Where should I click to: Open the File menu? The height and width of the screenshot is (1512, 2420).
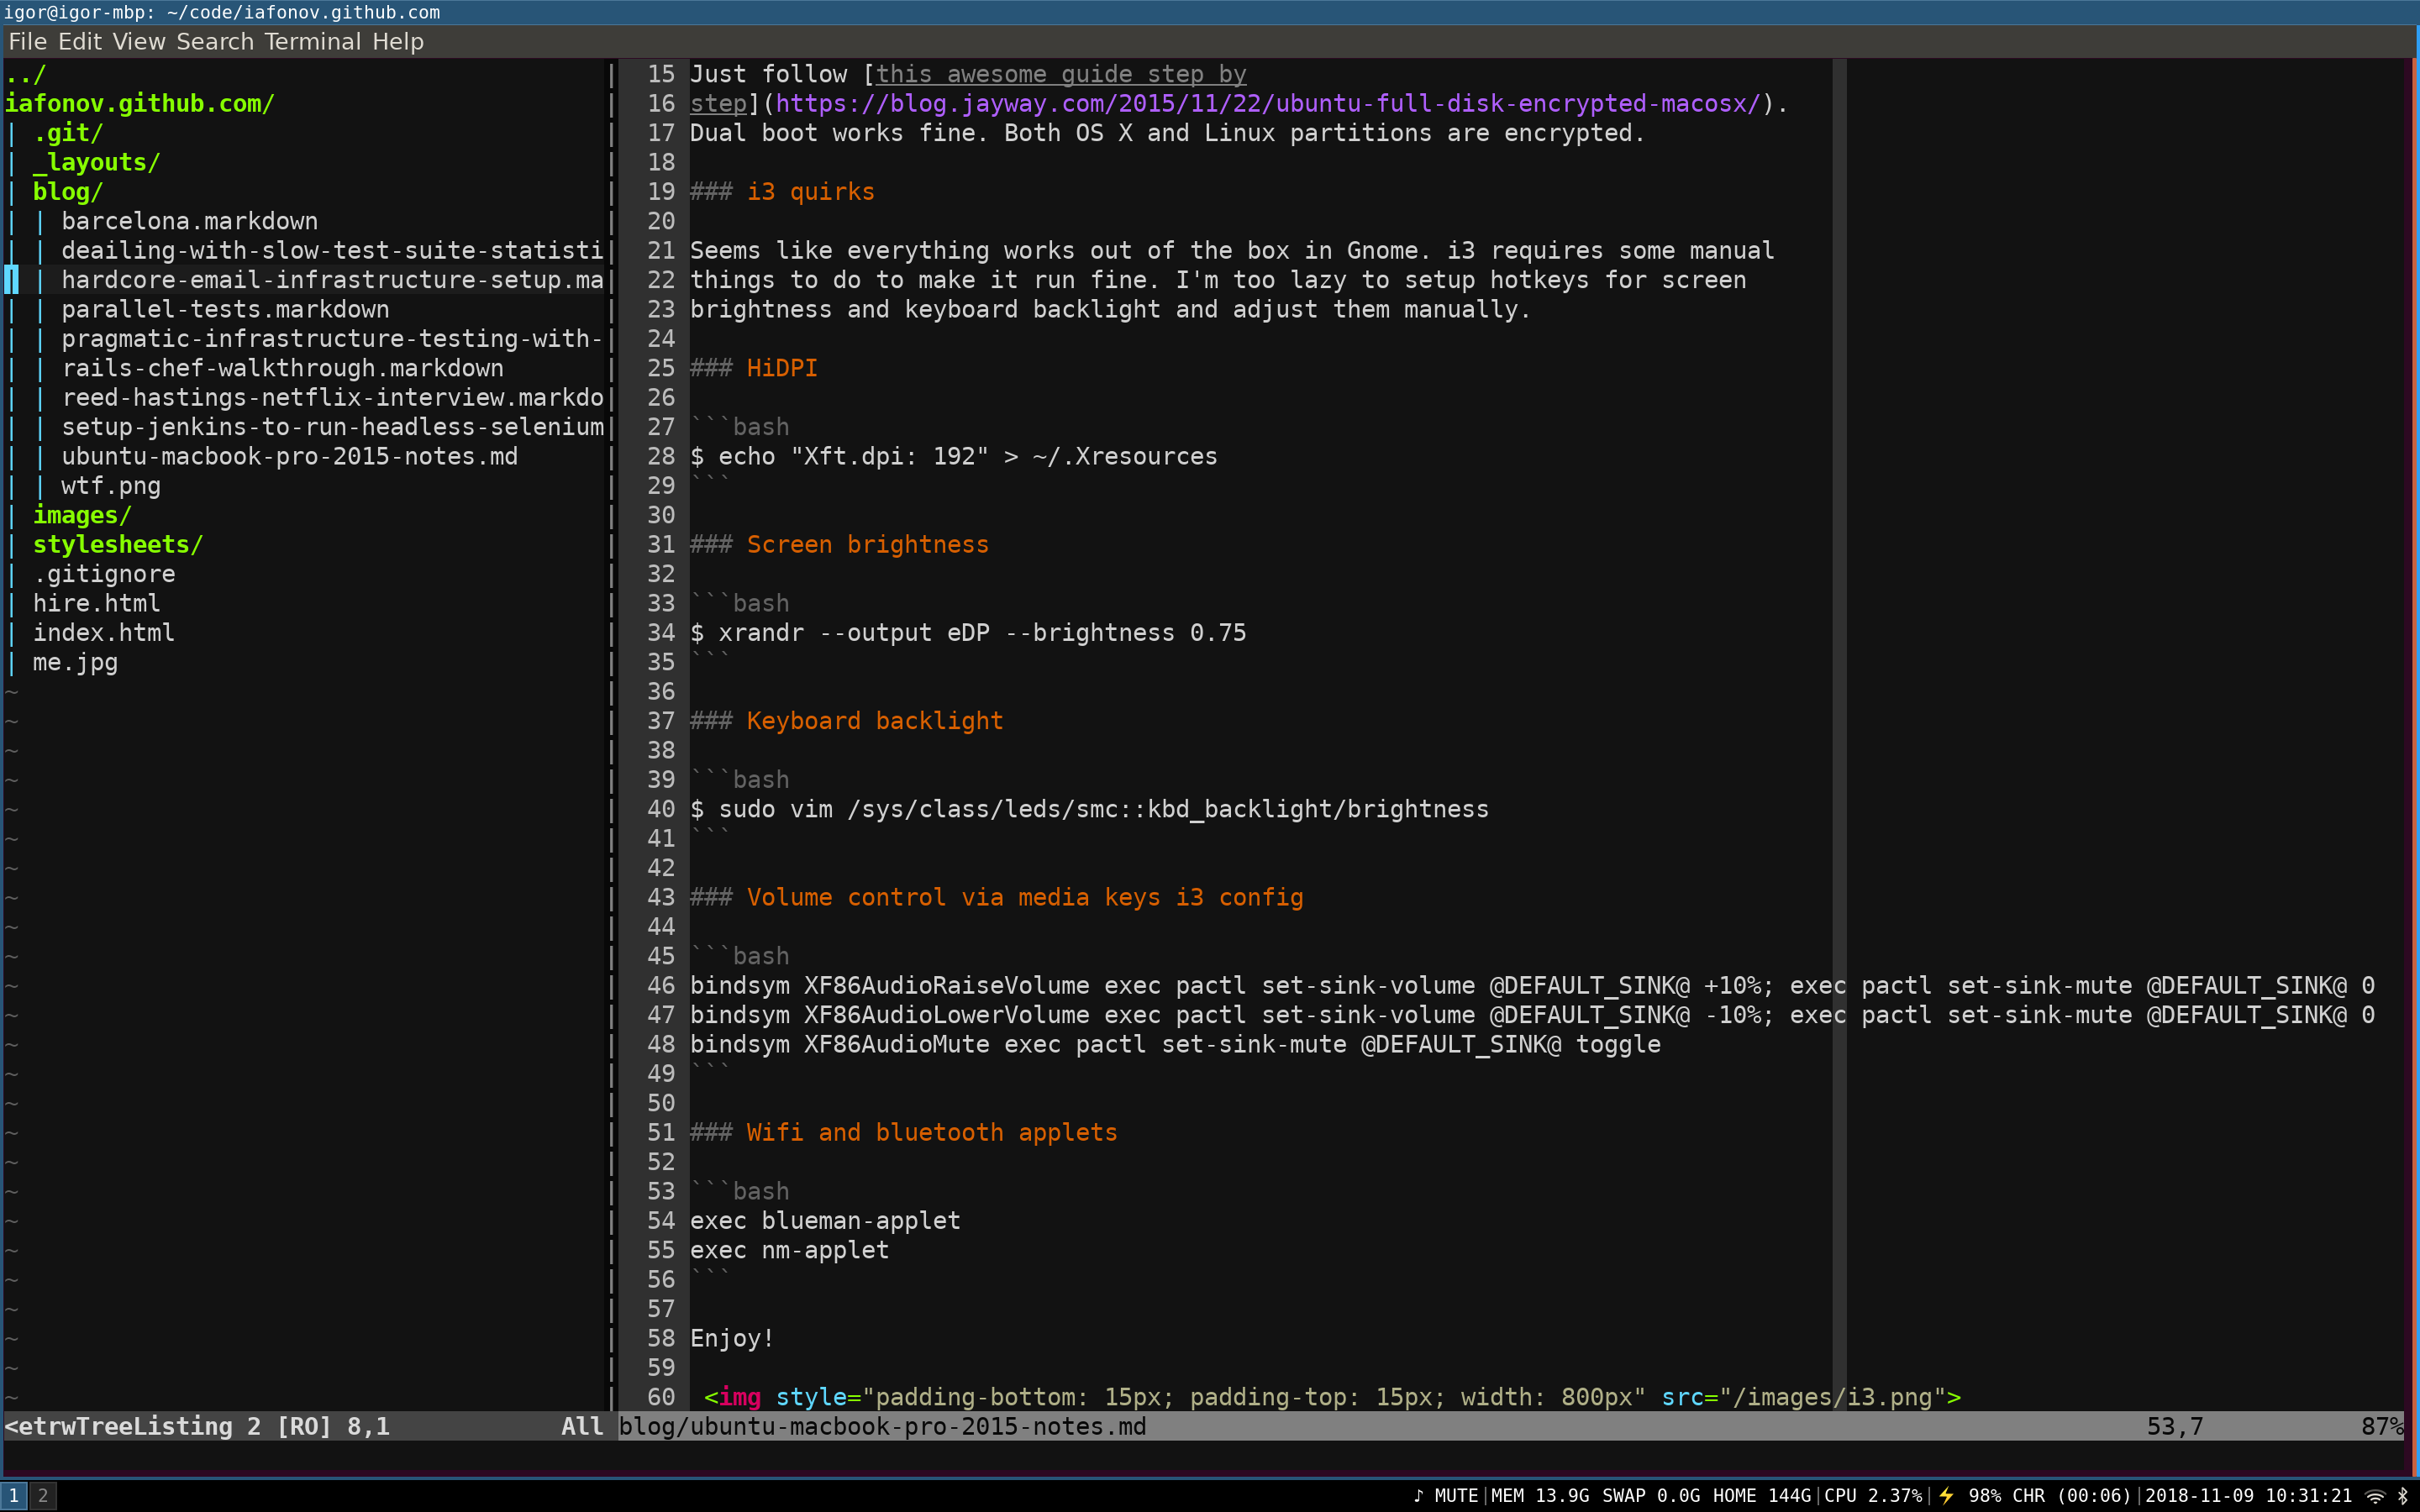[27, 42]
